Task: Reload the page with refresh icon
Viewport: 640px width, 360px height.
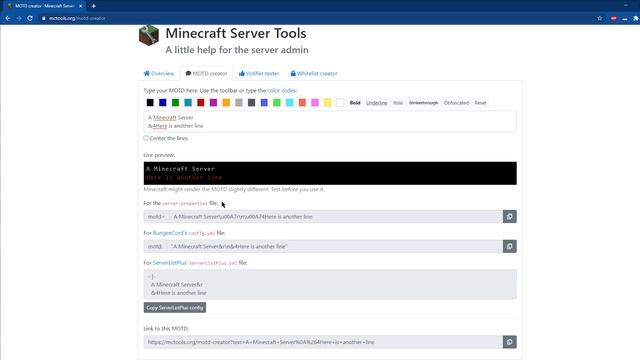Action: (30, 18)
